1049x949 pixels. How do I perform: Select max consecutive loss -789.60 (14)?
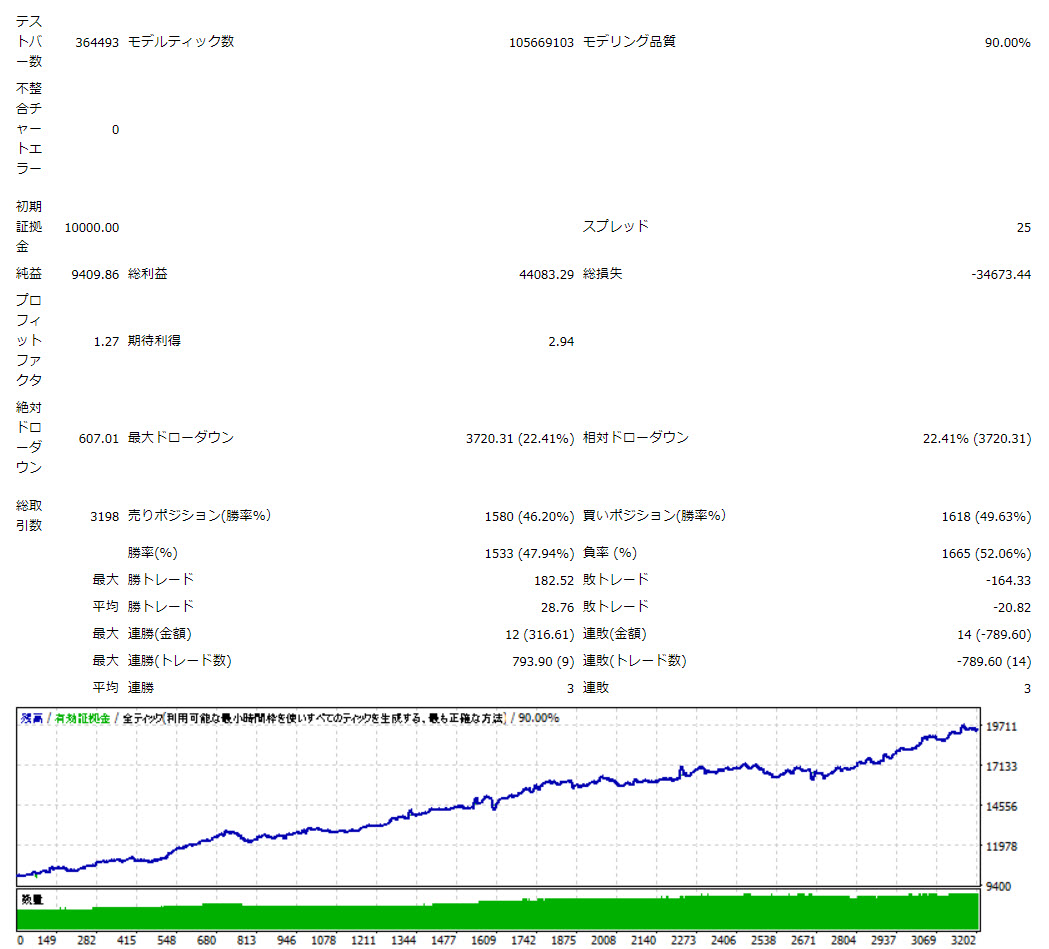[x=993, y=661]
